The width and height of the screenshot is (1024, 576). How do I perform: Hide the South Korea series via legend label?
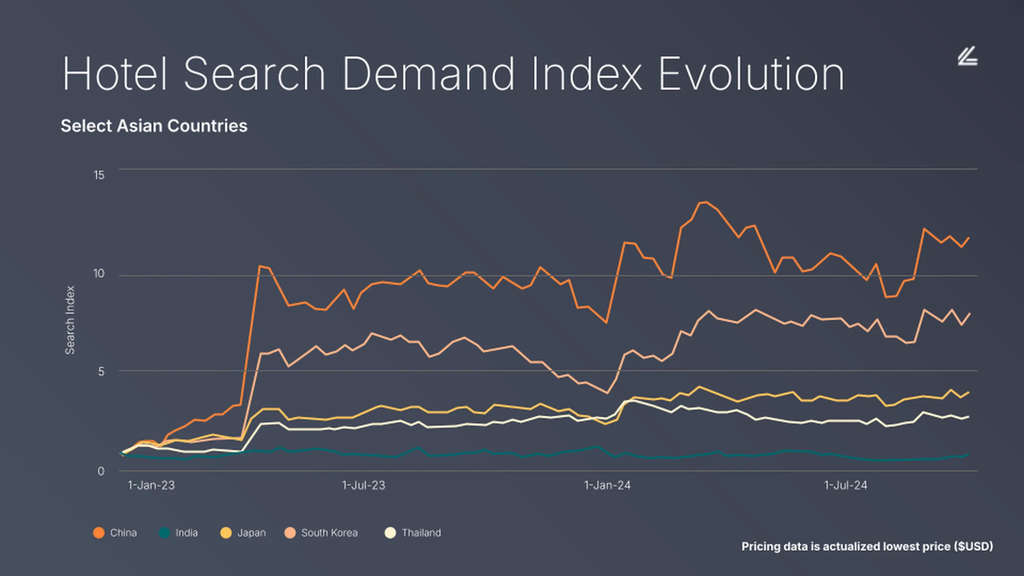[x=329, y=533]
